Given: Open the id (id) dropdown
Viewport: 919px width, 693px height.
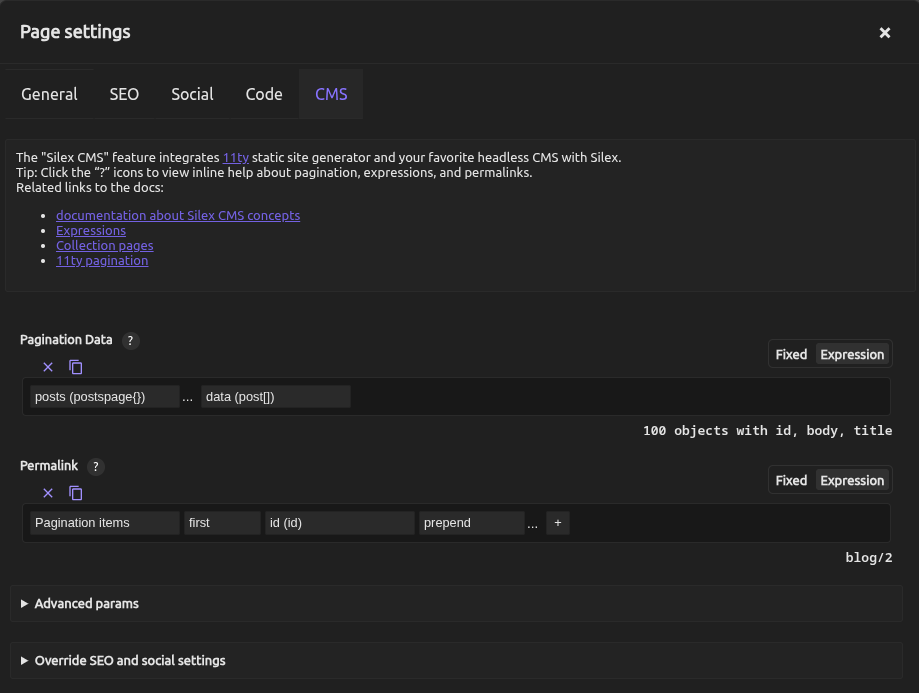Looking at the screenshot, I should click(x=339, y=523).
